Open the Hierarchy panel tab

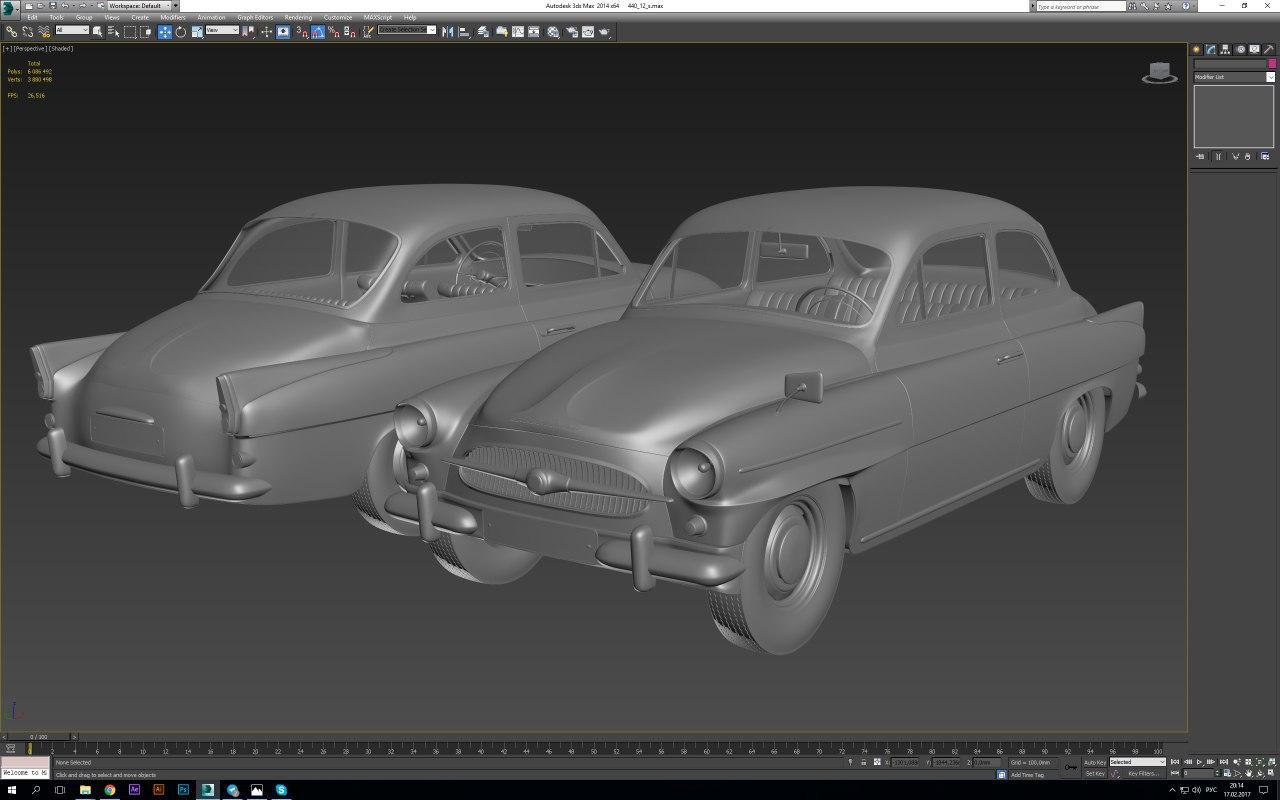pos(1225,49)
